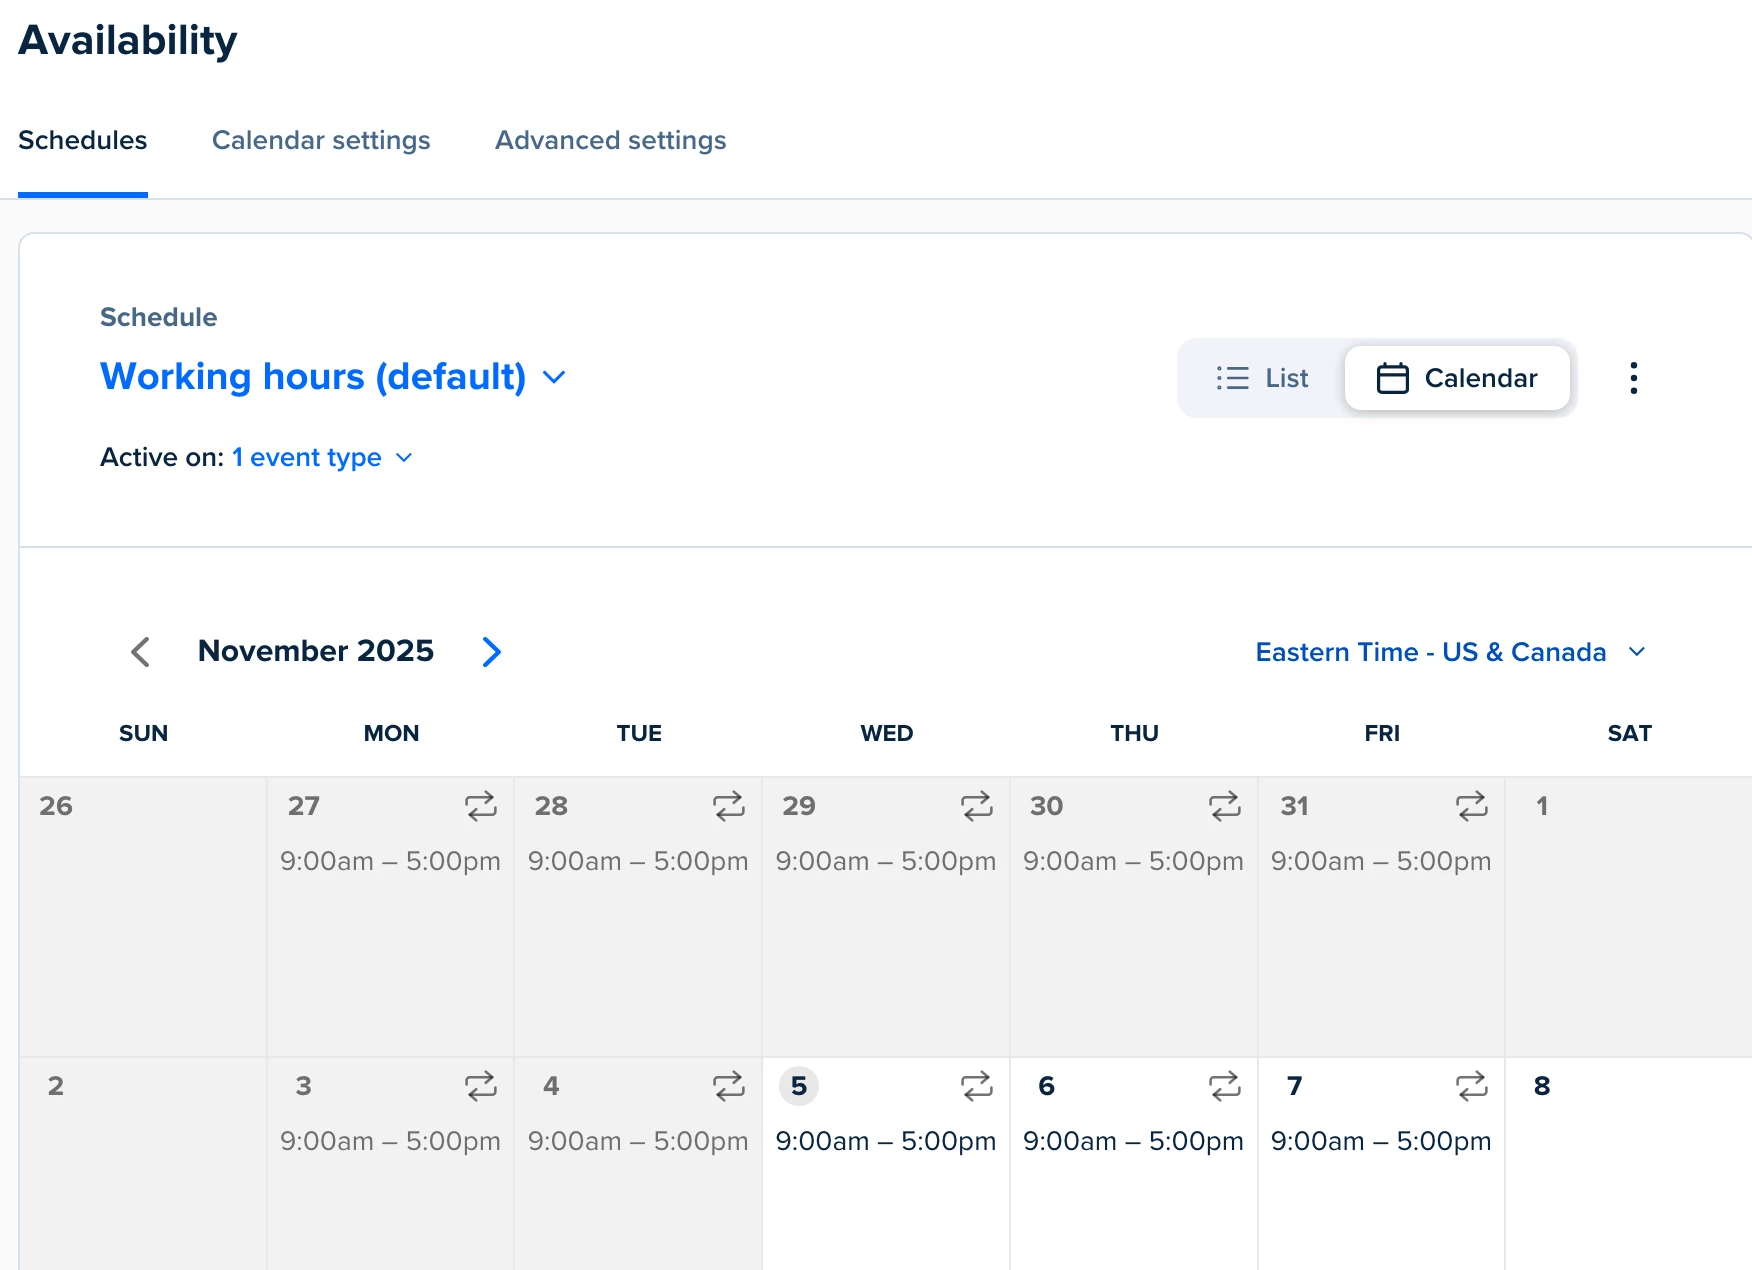Viewport: 1752px width, 1270px height.
Task: Click the repeat icon on October 27
Action: coord(481,806)
